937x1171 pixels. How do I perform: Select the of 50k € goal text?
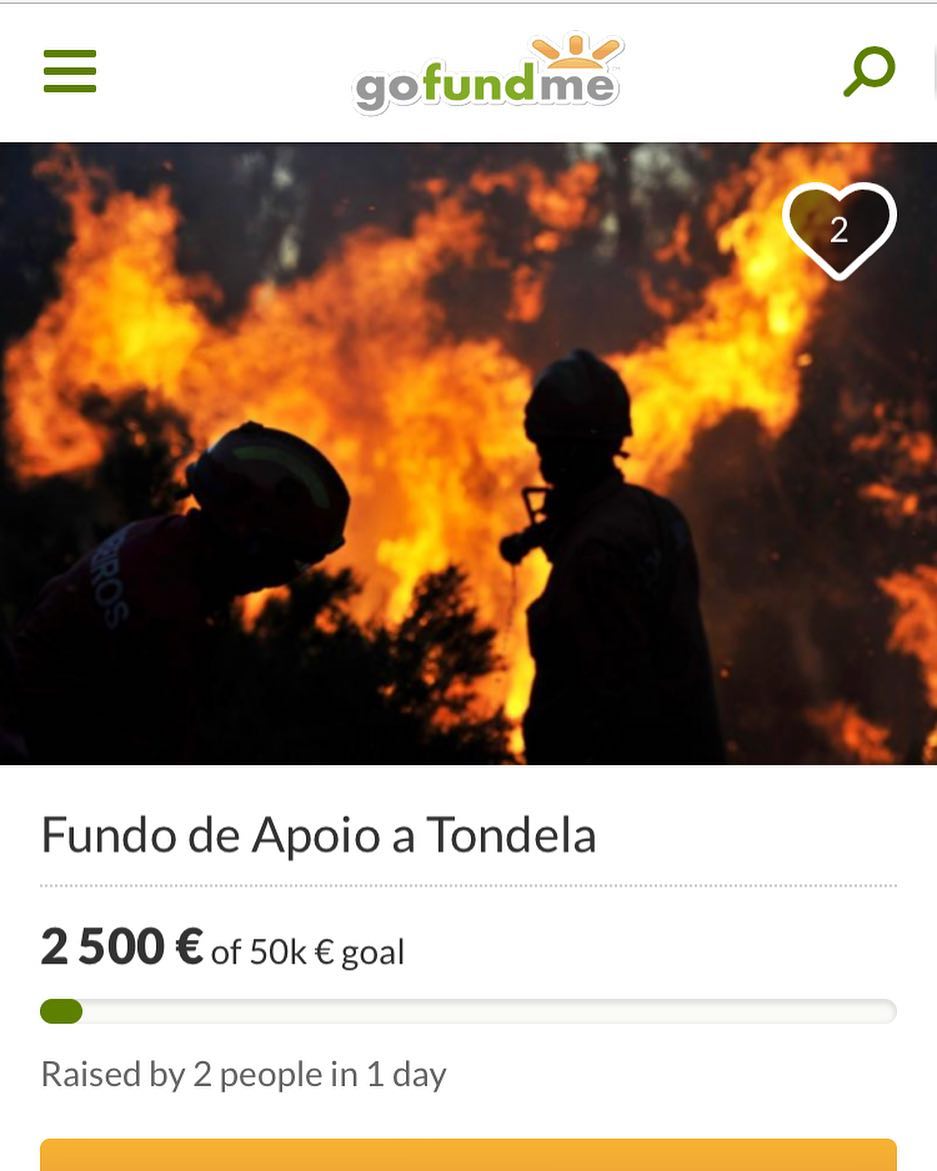308,952
